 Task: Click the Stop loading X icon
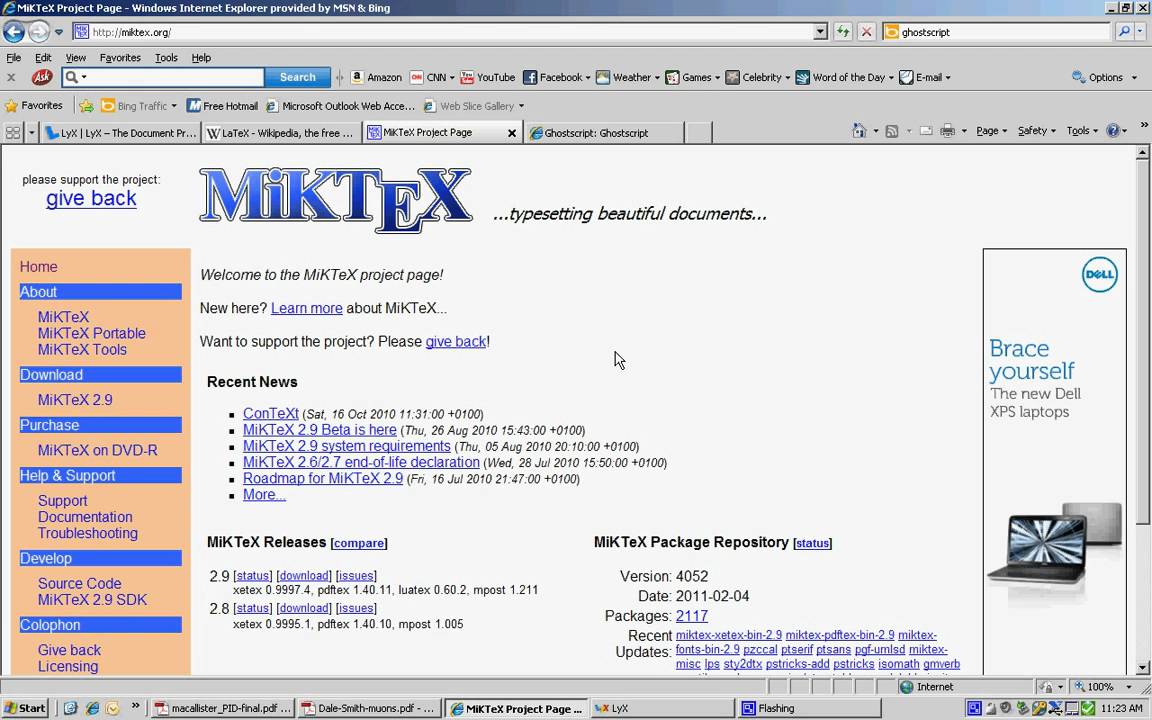(x=867, y=32)
